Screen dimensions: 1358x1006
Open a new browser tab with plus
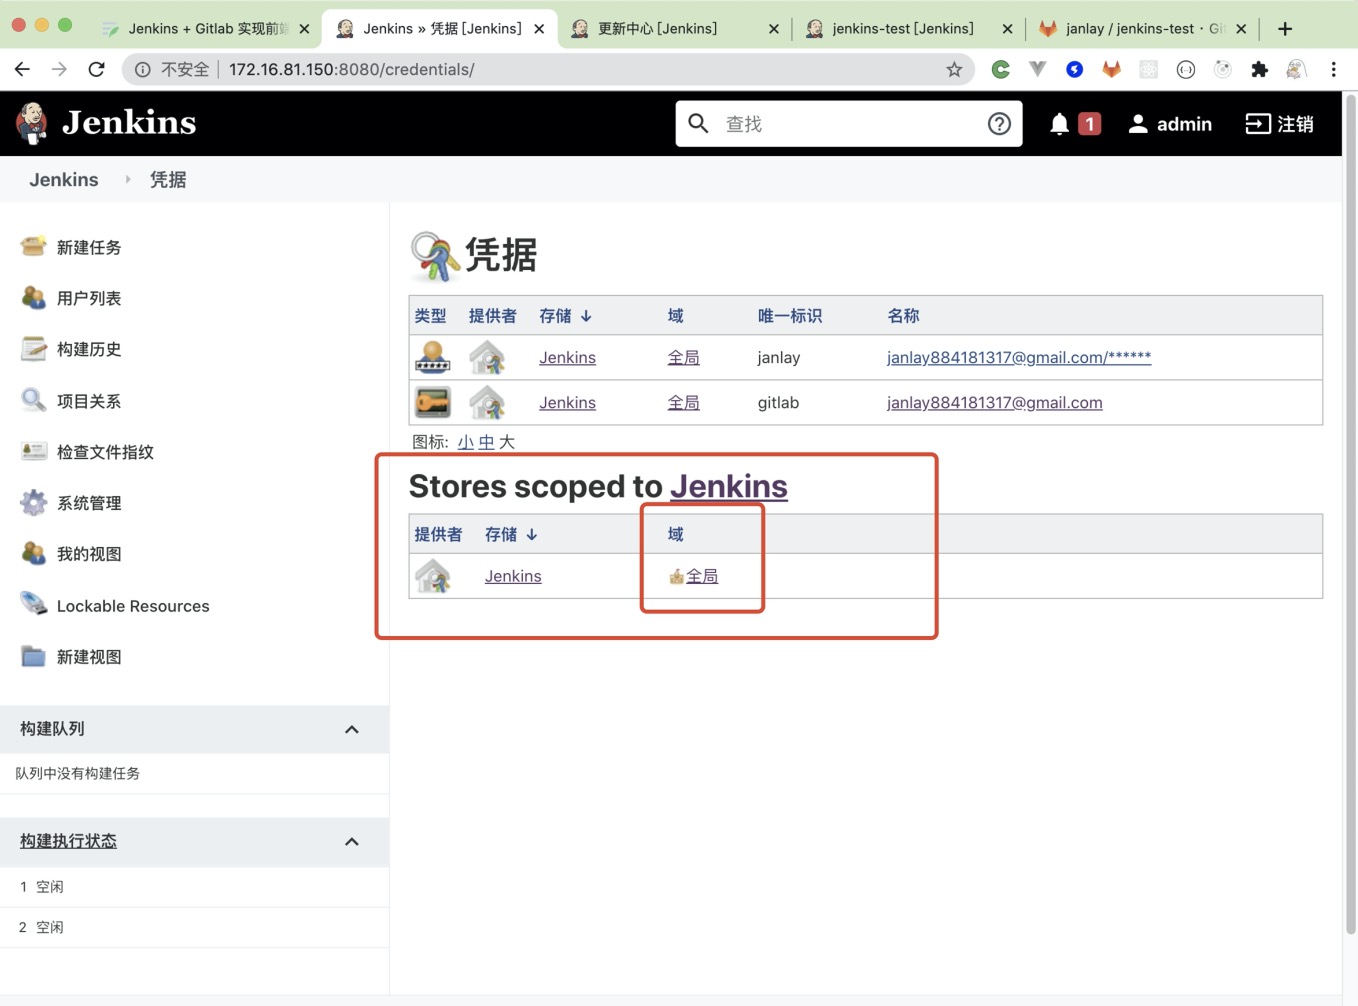1285,29
